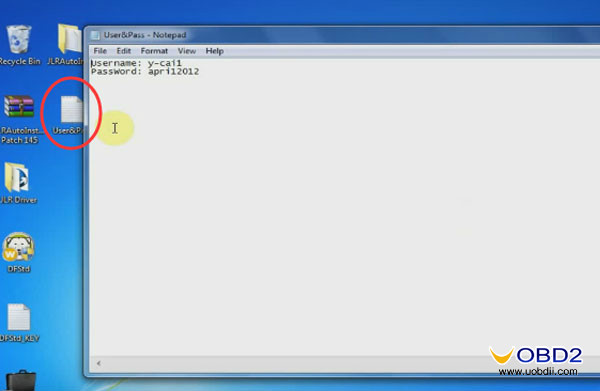Image resolution: width=600 pixels, height=391 pixels.
Task: Place cursor at the end of Password line
Action: tap(199, 72)
